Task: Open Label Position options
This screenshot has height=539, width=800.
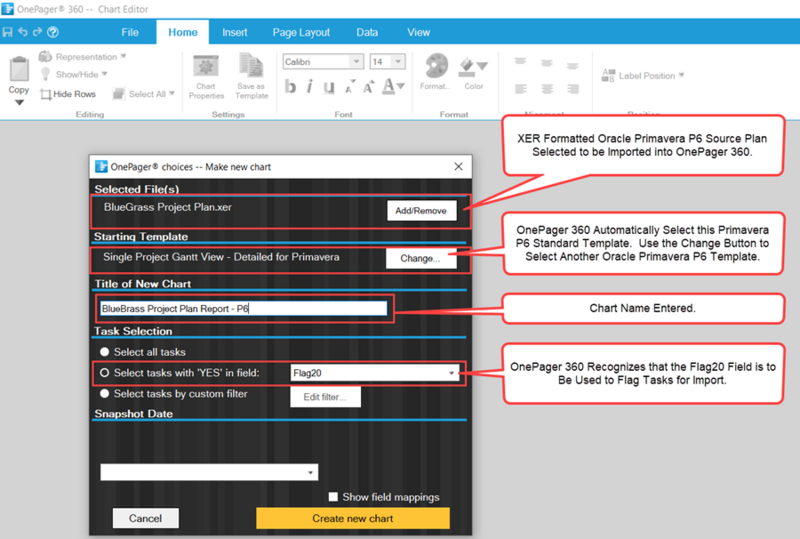Action: pyautogui.click(x=643, y=76)
